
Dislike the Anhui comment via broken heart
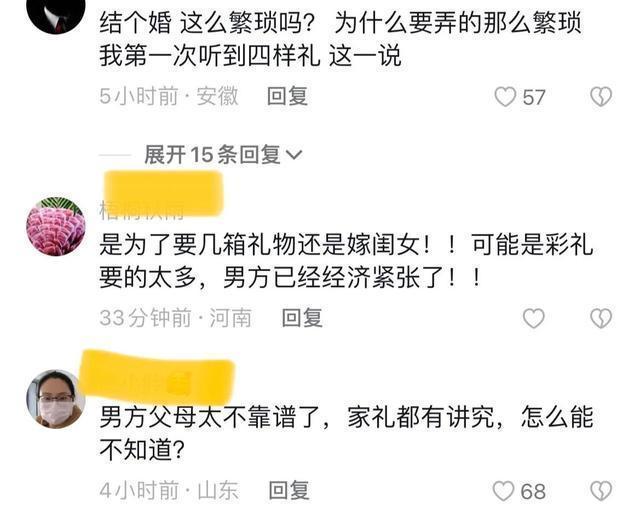click(x=601, y=97)
